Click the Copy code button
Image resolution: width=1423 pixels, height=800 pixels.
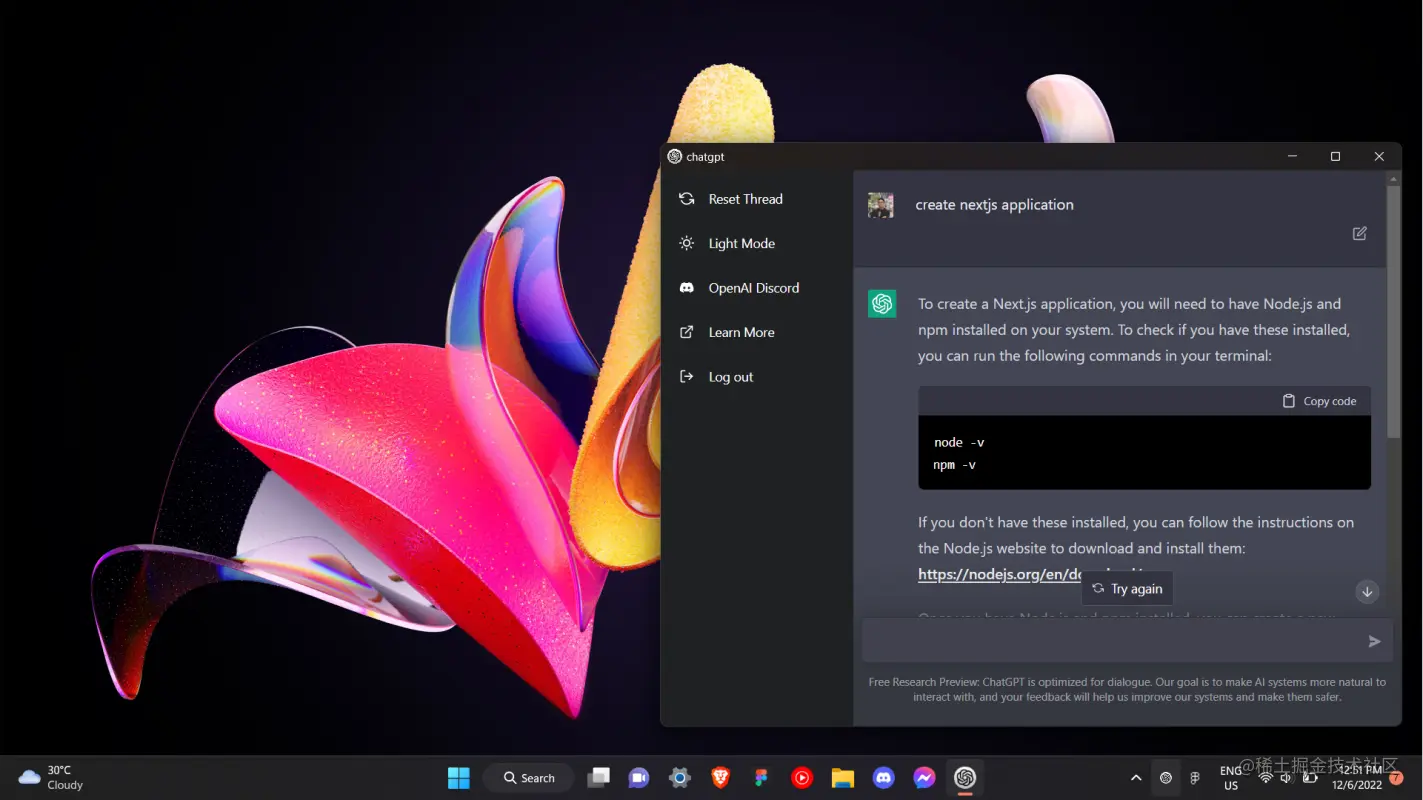click(1319, 401)
